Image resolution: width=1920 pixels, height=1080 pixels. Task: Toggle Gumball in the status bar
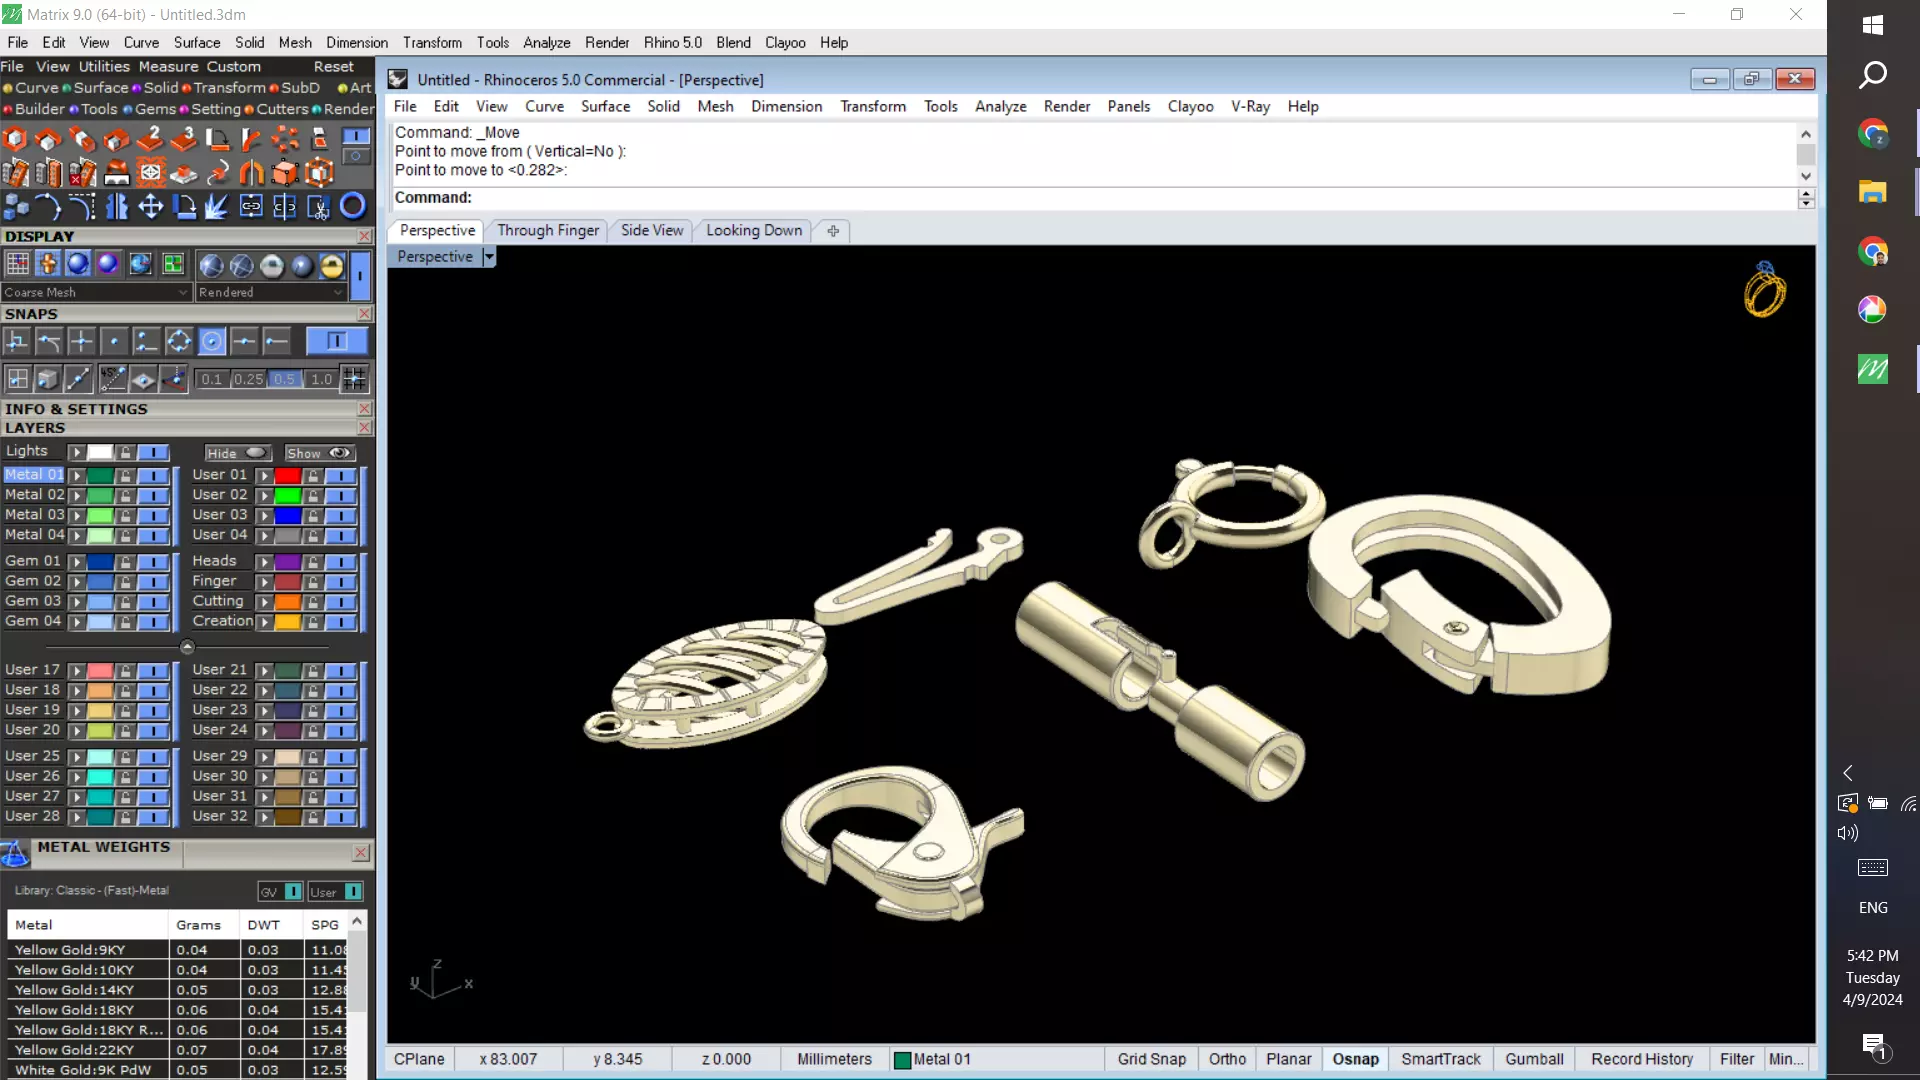pyautogui.click(x=1534, y=1059)
